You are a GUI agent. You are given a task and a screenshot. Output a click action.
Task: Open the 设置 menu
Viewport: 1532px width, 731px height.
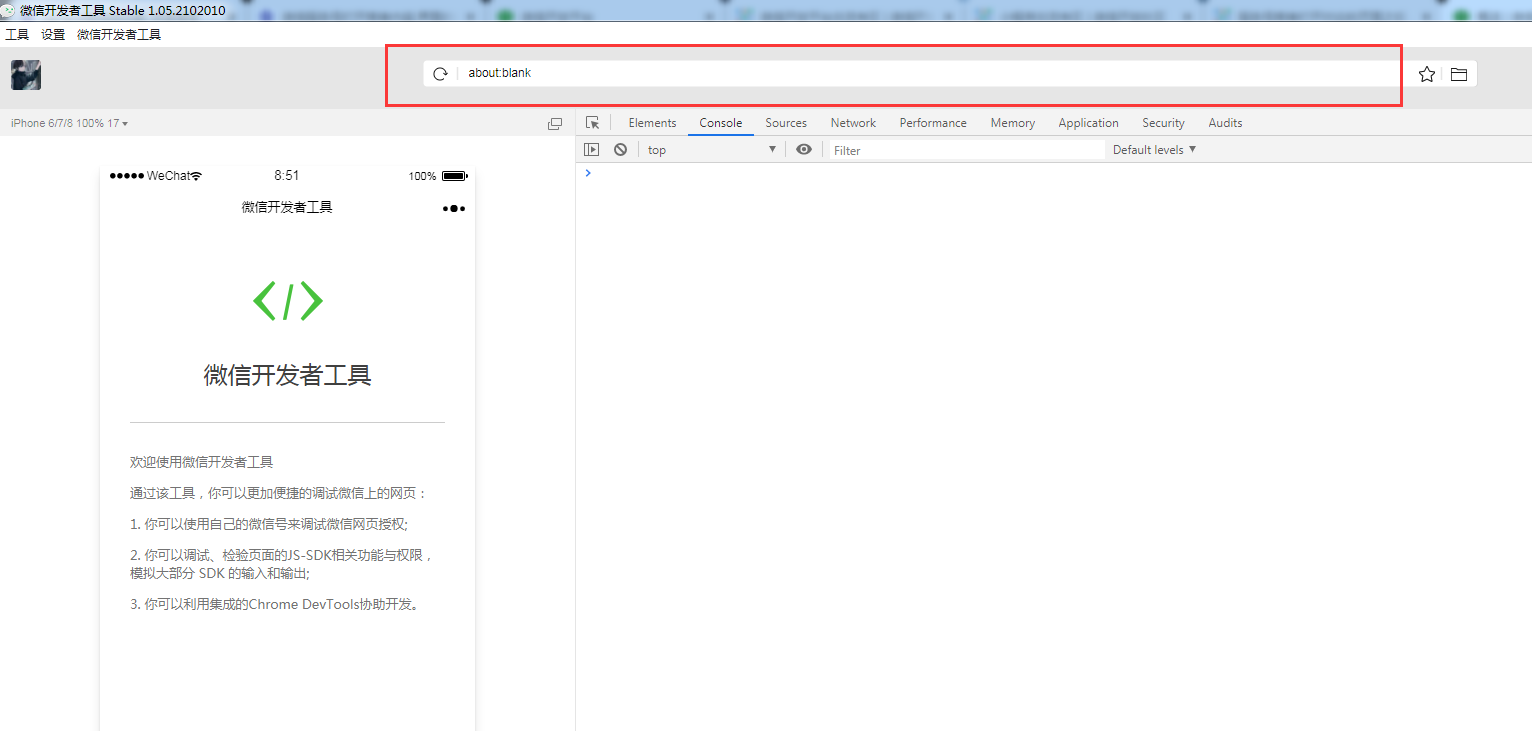tap(53, 34)
